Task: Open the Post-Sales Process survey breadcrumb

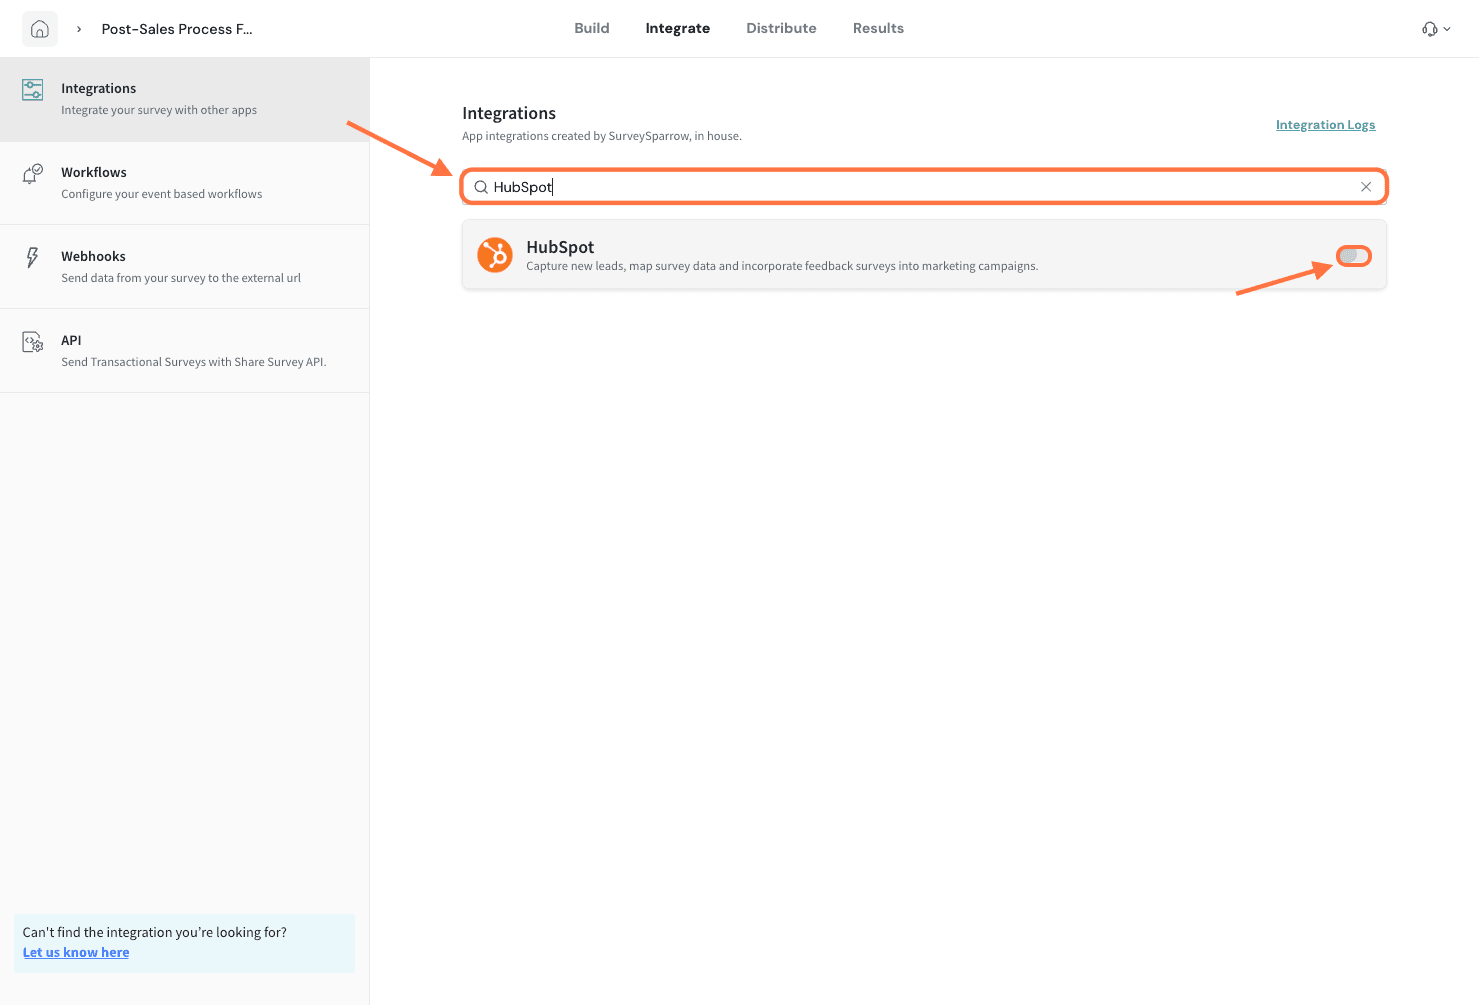Action: point(177,29)
